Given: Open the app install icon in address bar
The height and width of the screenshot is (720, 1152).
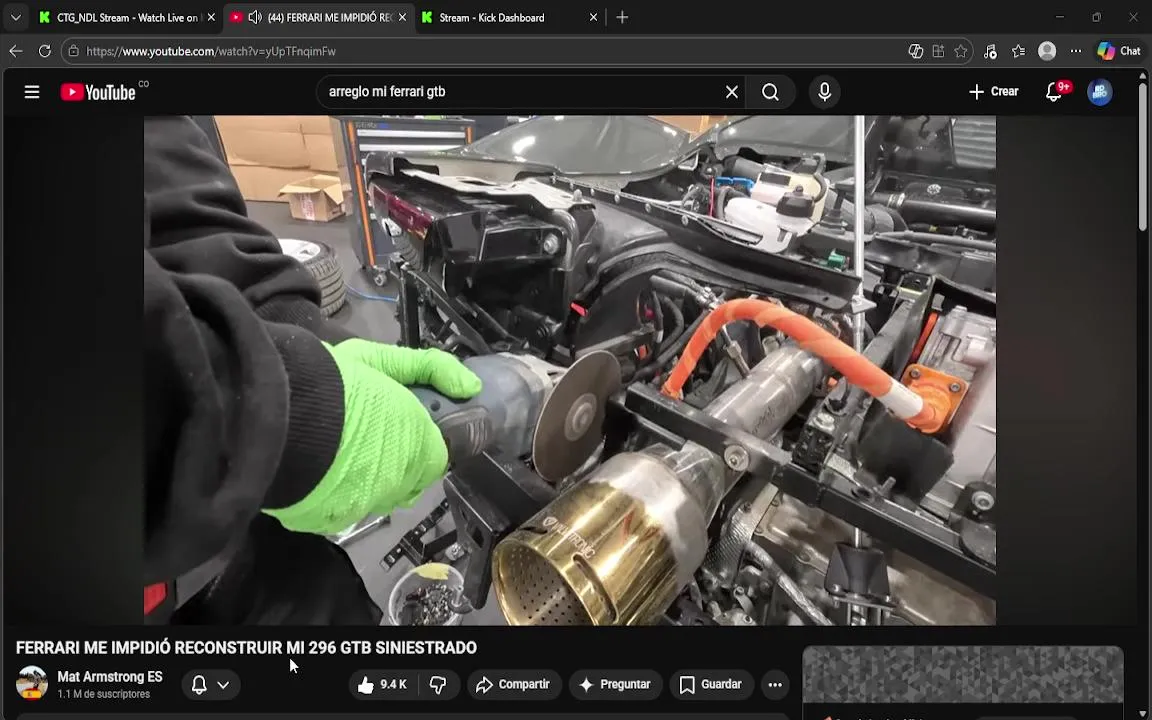Looking at the screenshot, I should click(938, 51).
